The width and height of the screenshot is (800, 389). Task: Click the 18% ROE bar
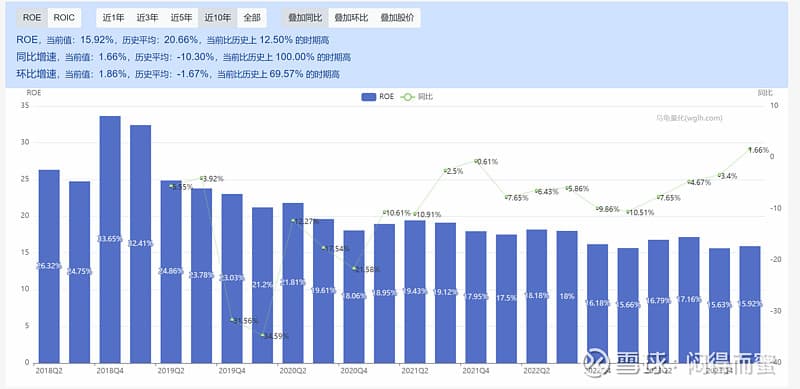click(567, 297)
